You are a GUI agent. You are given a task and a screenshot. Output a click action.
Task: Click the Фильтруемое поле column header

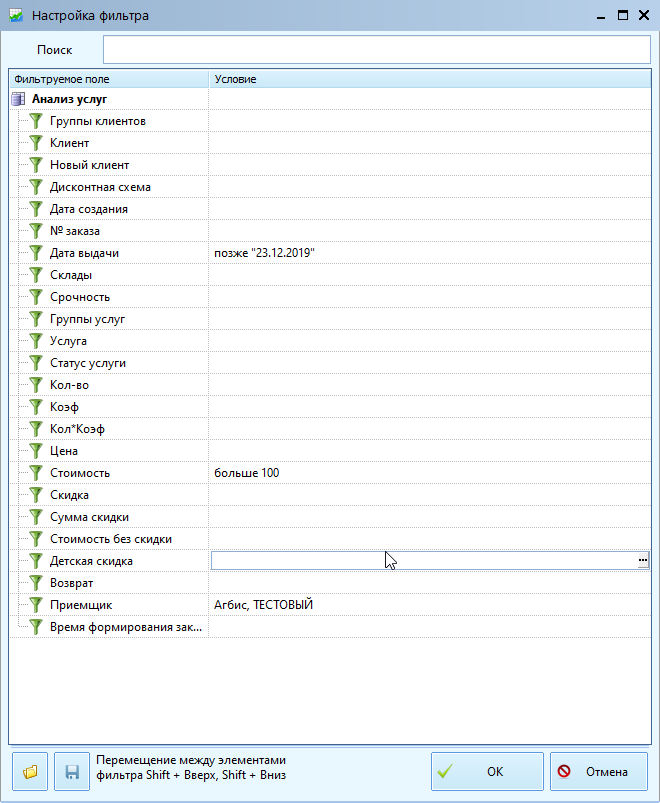coord(109,79)
